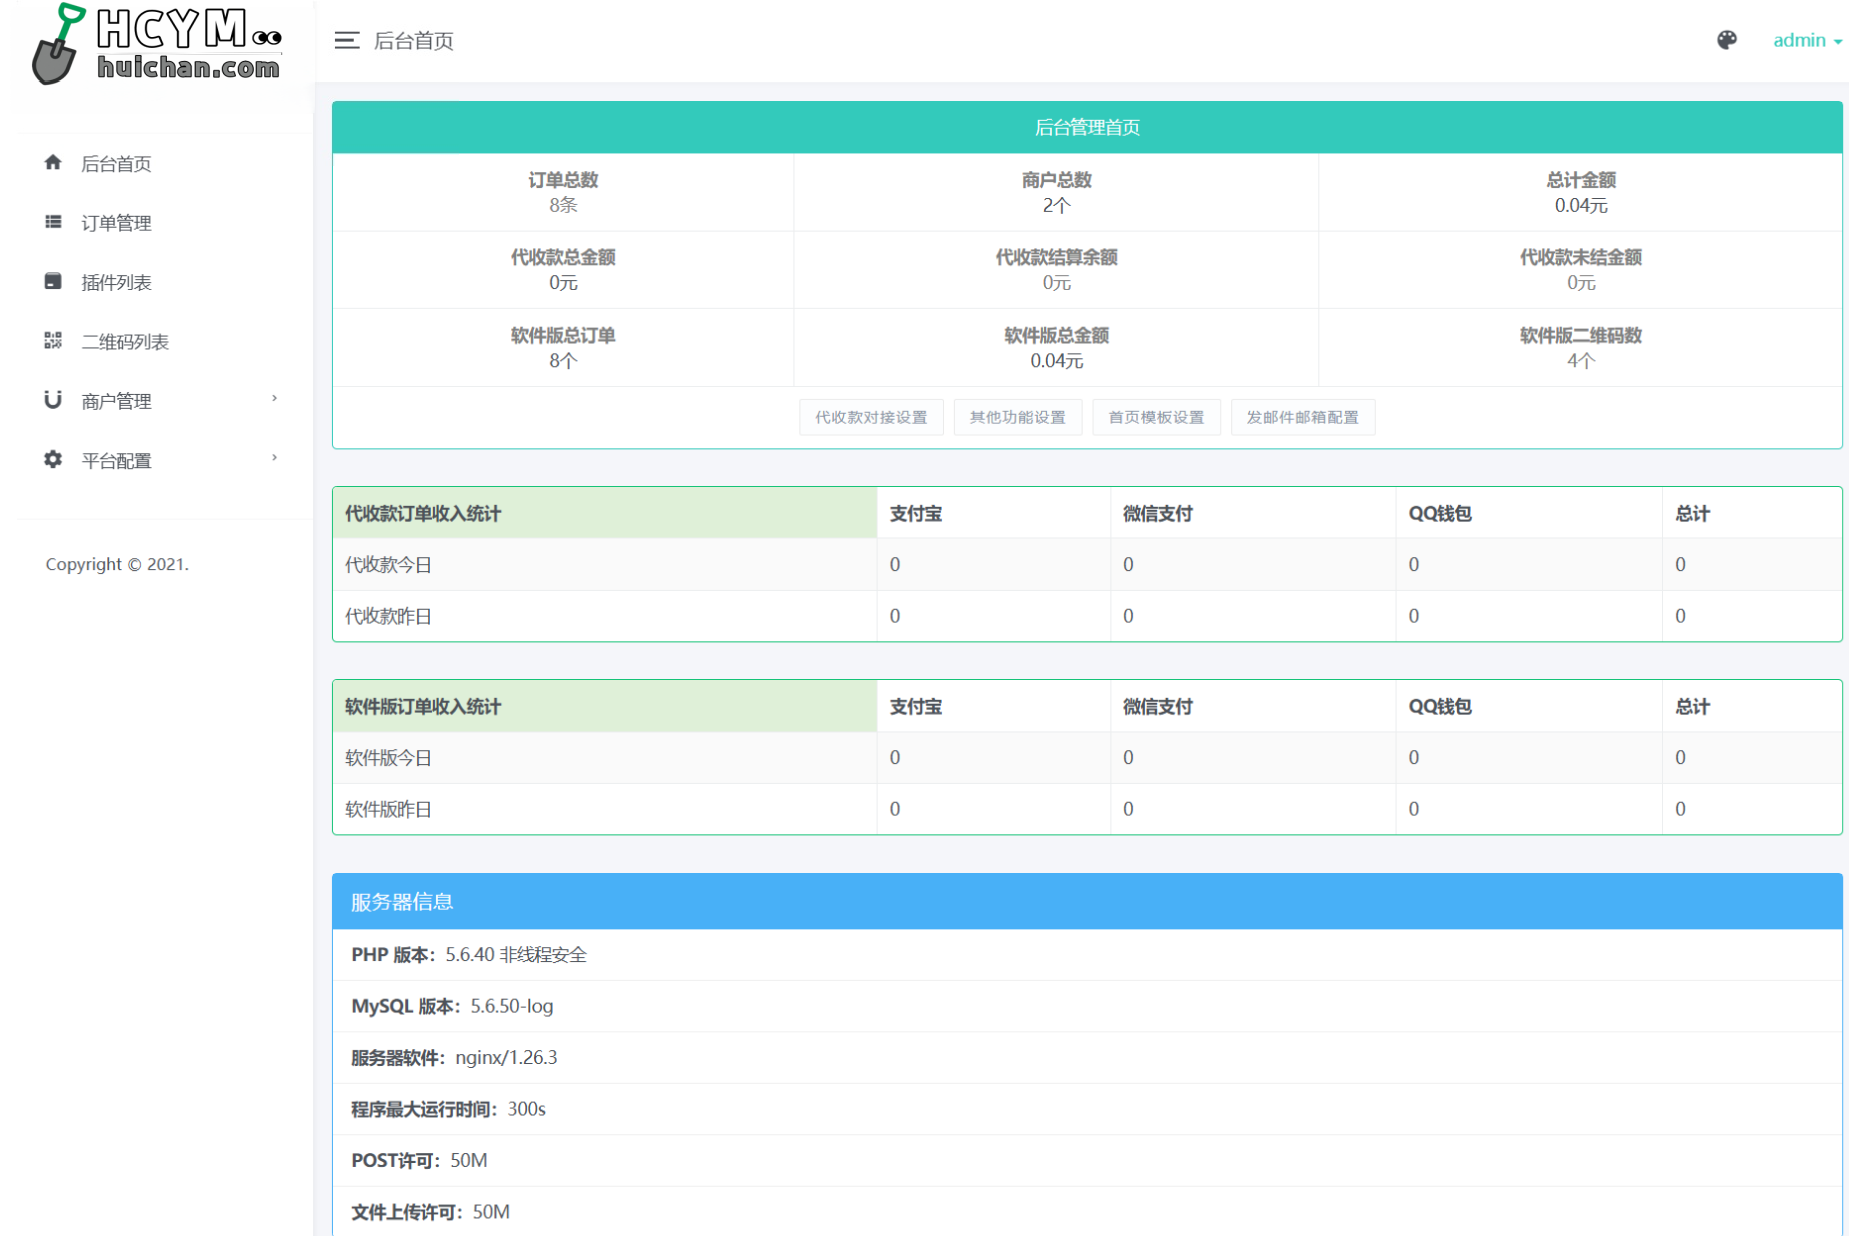The height and width of the screenshot is (1236, 1849).
Task: Open 发邮件邮箱配置 button
Action: pyautogui.click(x=1302, y=417)
